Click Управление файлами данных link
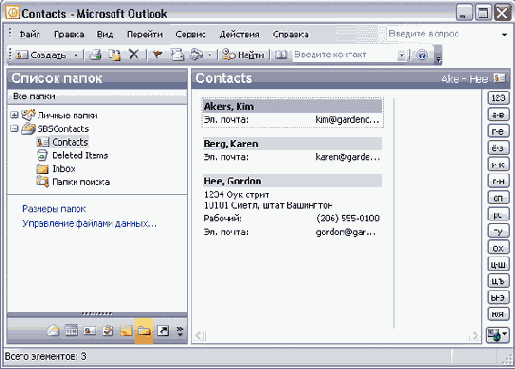This screenshot has height=369, width=515. pos(89,223)
